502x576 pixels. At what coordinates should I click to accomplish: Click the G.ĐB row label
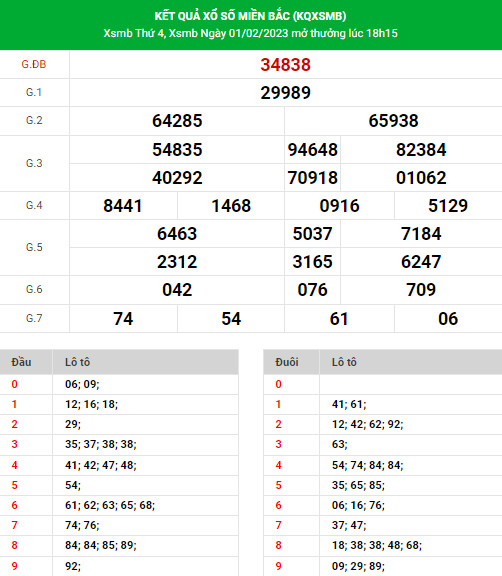[34, 64]
